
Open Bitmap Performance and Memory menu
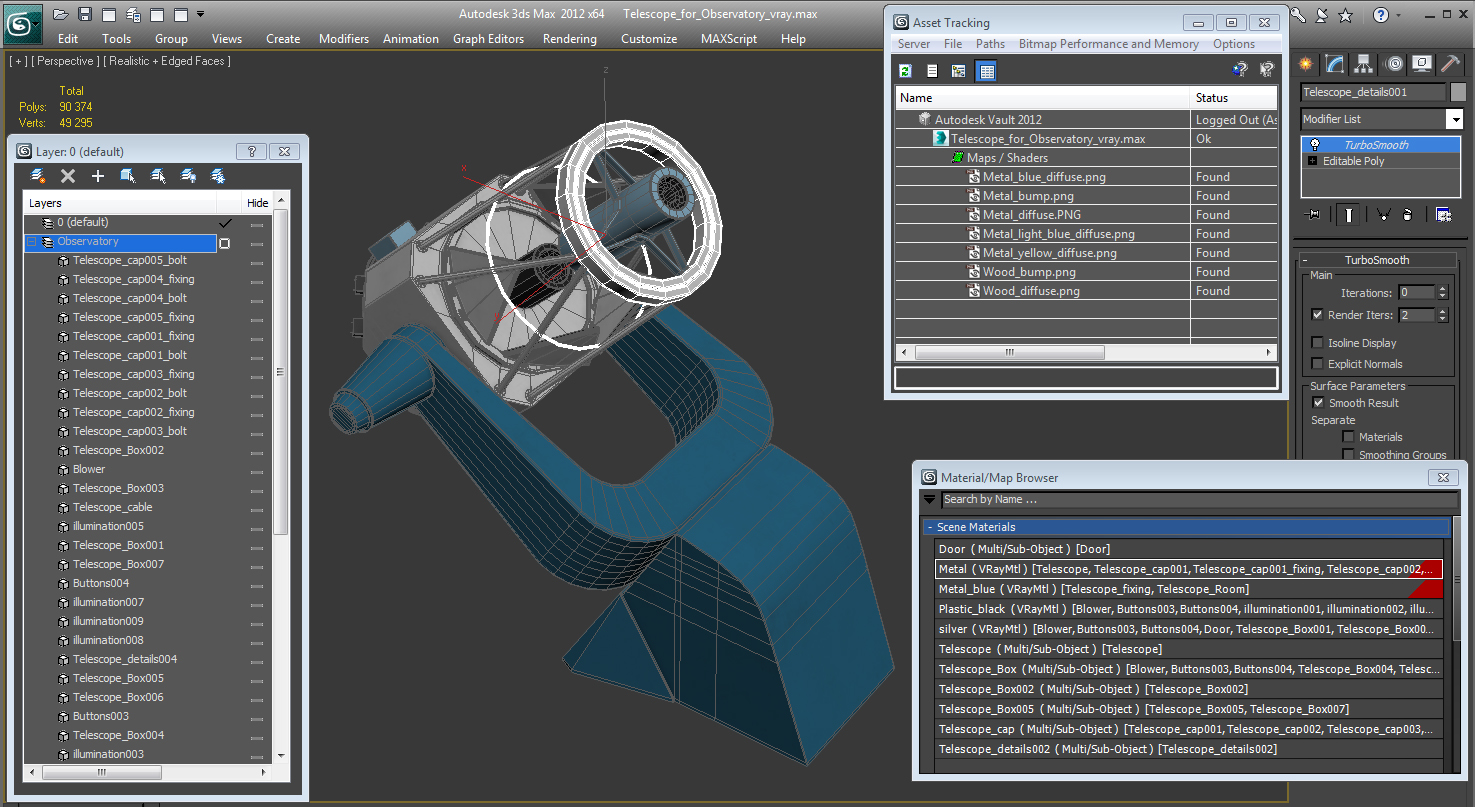(x=1109, y=44)
